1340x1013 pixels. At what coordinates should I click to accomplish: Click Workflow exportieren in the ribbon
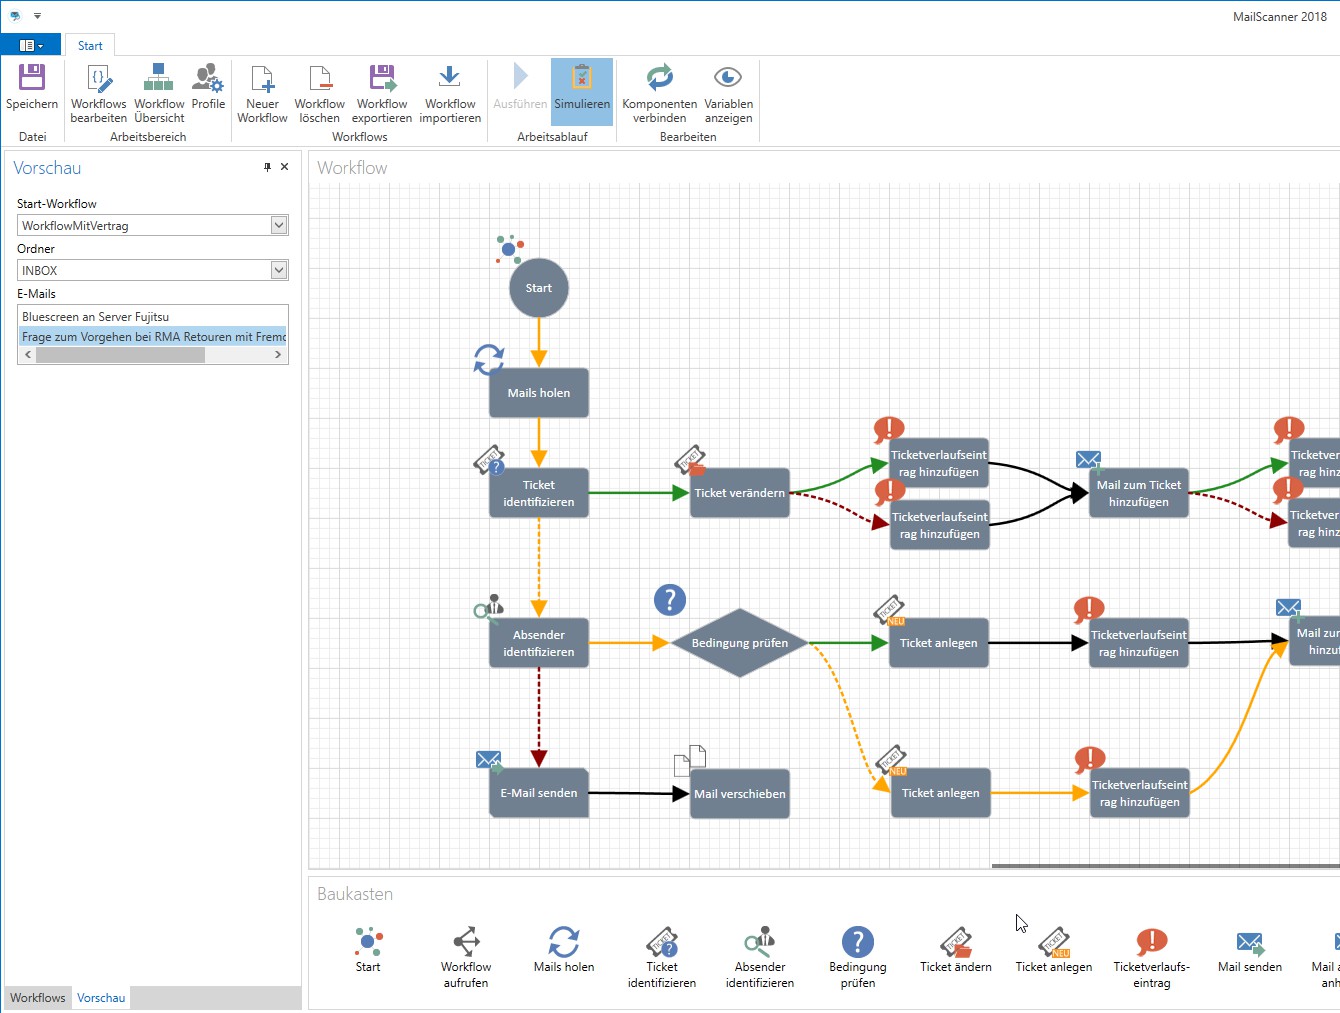click(x=382, y=79)
